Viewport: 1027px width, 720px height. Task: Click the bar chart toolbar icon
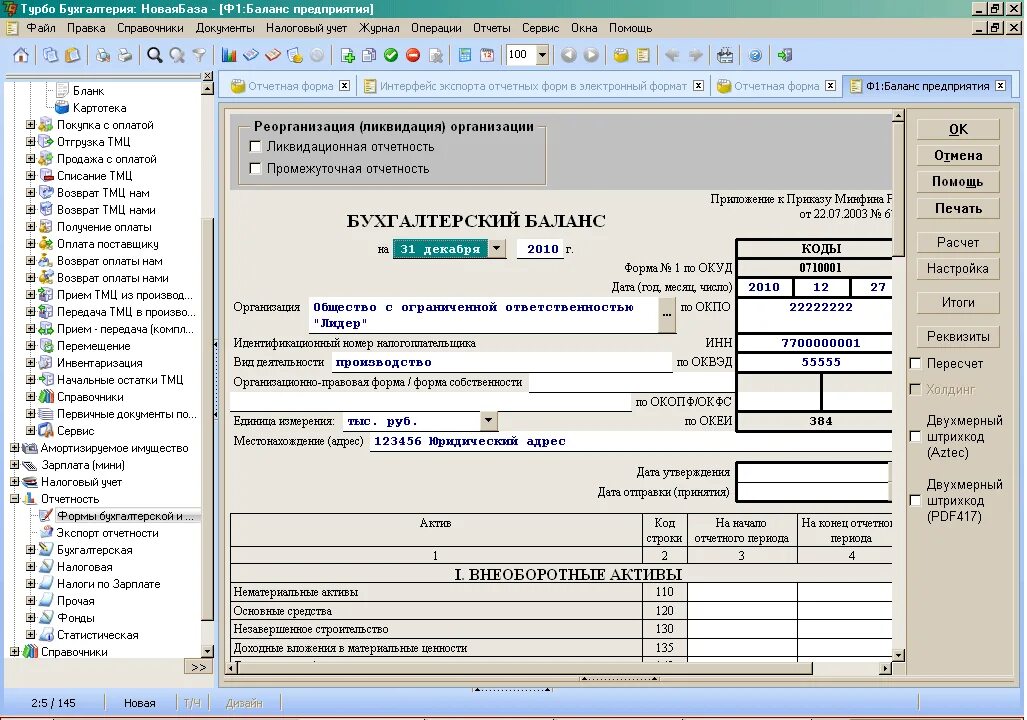pyautogui.click(x=229, y=55)
